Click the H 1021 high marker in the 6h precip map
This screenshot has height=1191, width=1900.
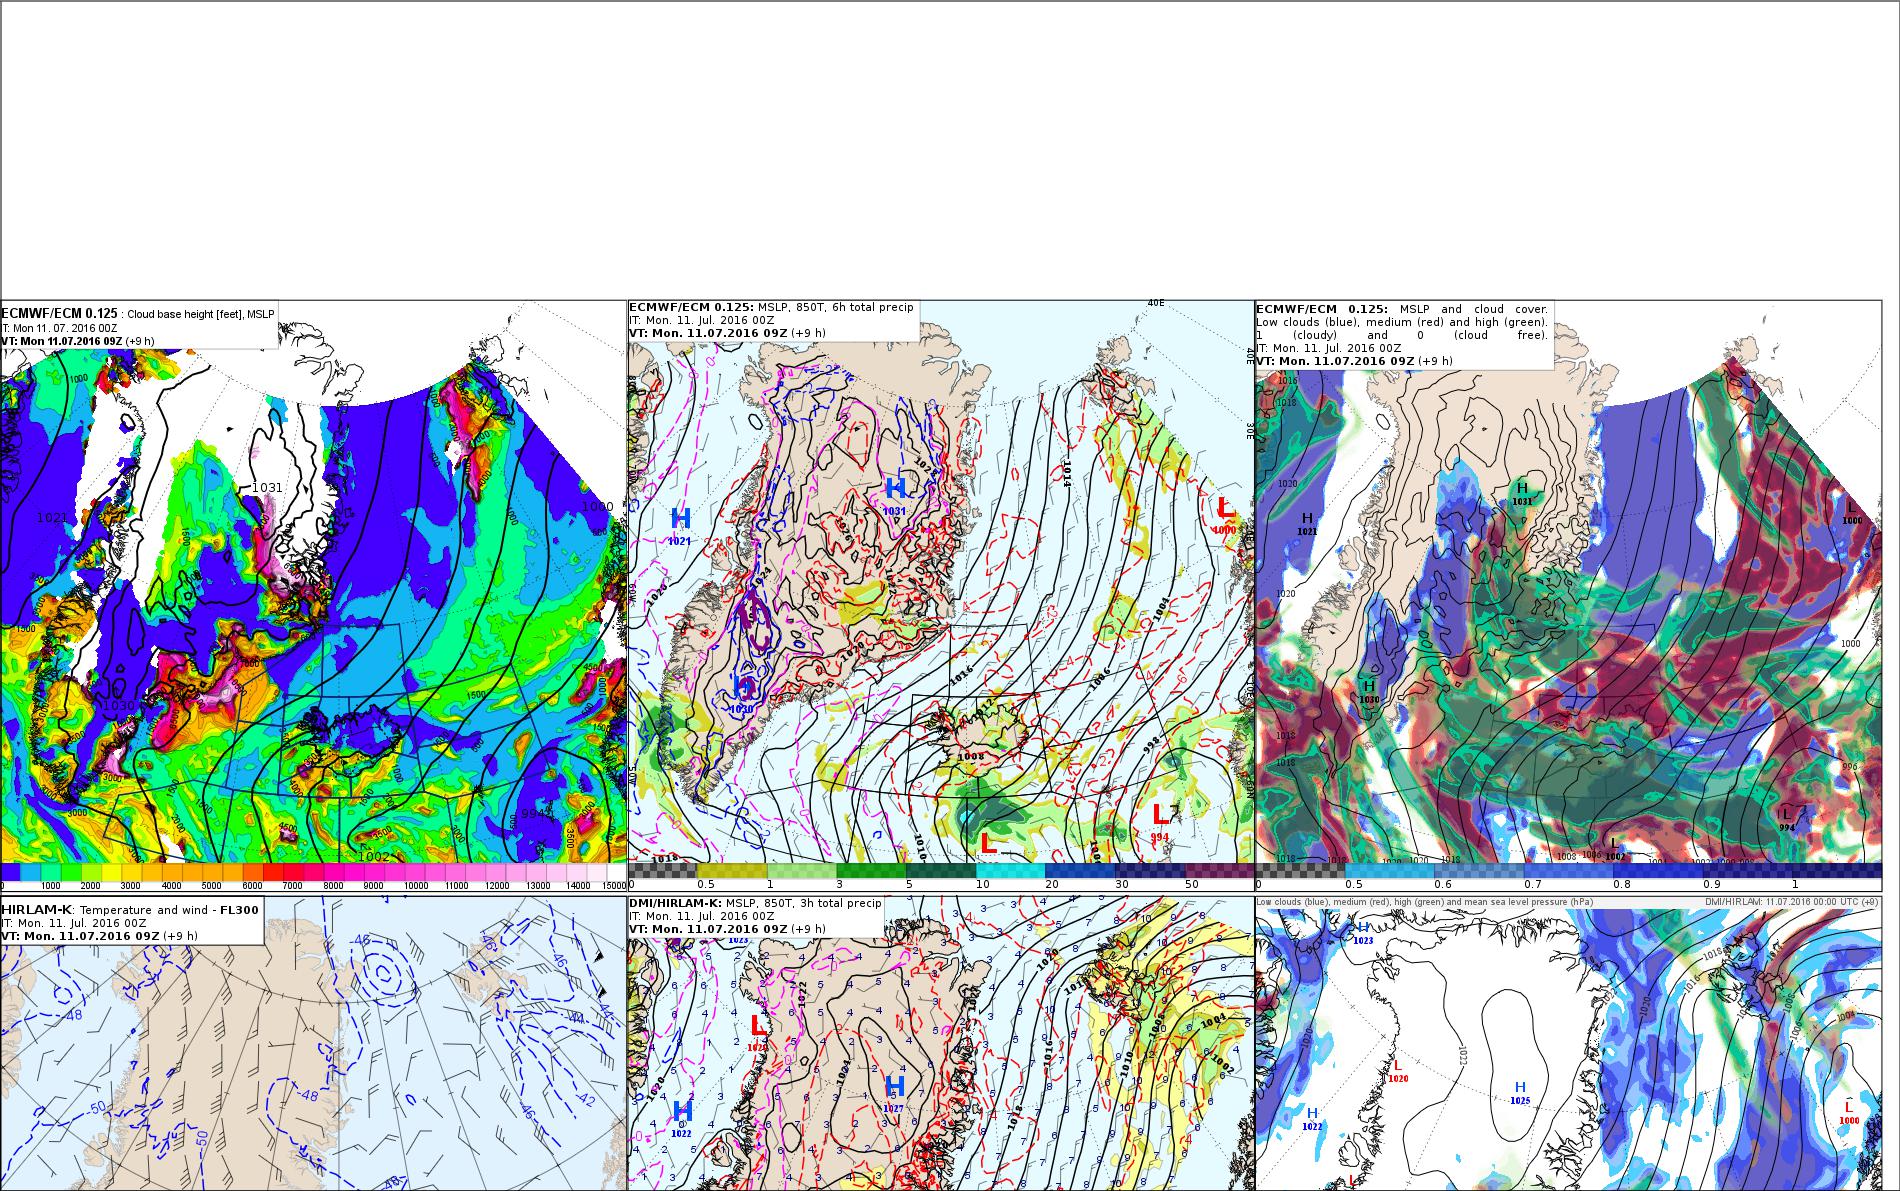click(x=680, y=525)
